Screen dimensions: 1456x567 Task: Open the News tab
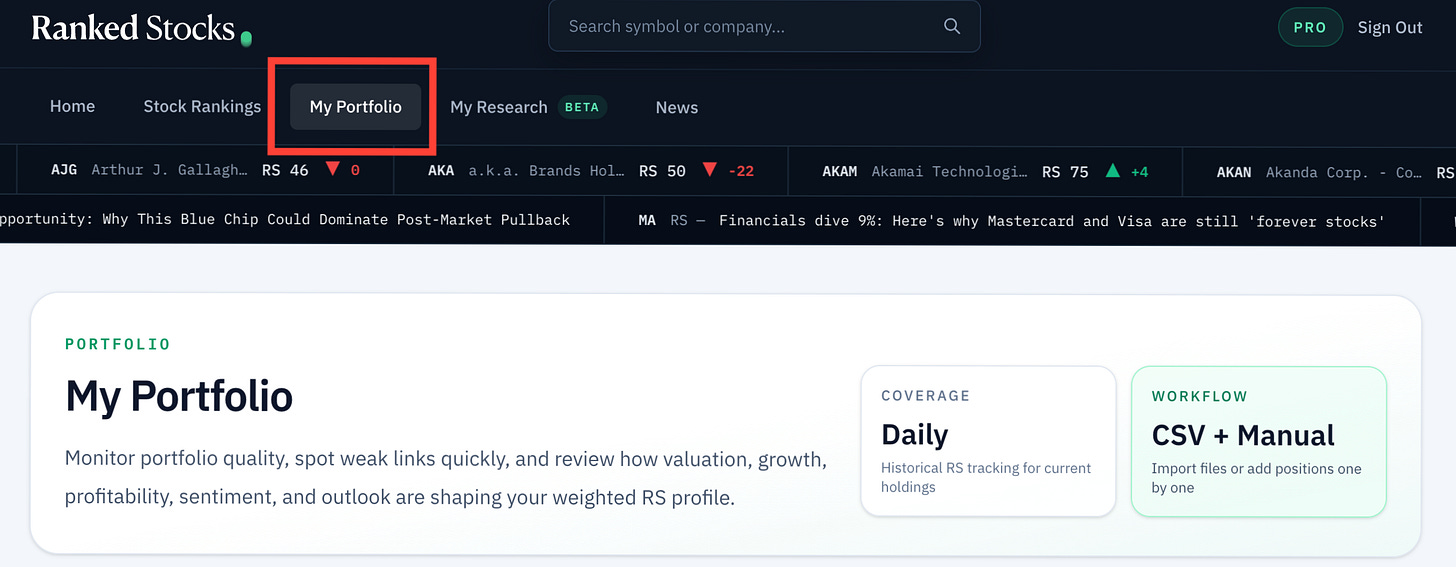point(676,107)
